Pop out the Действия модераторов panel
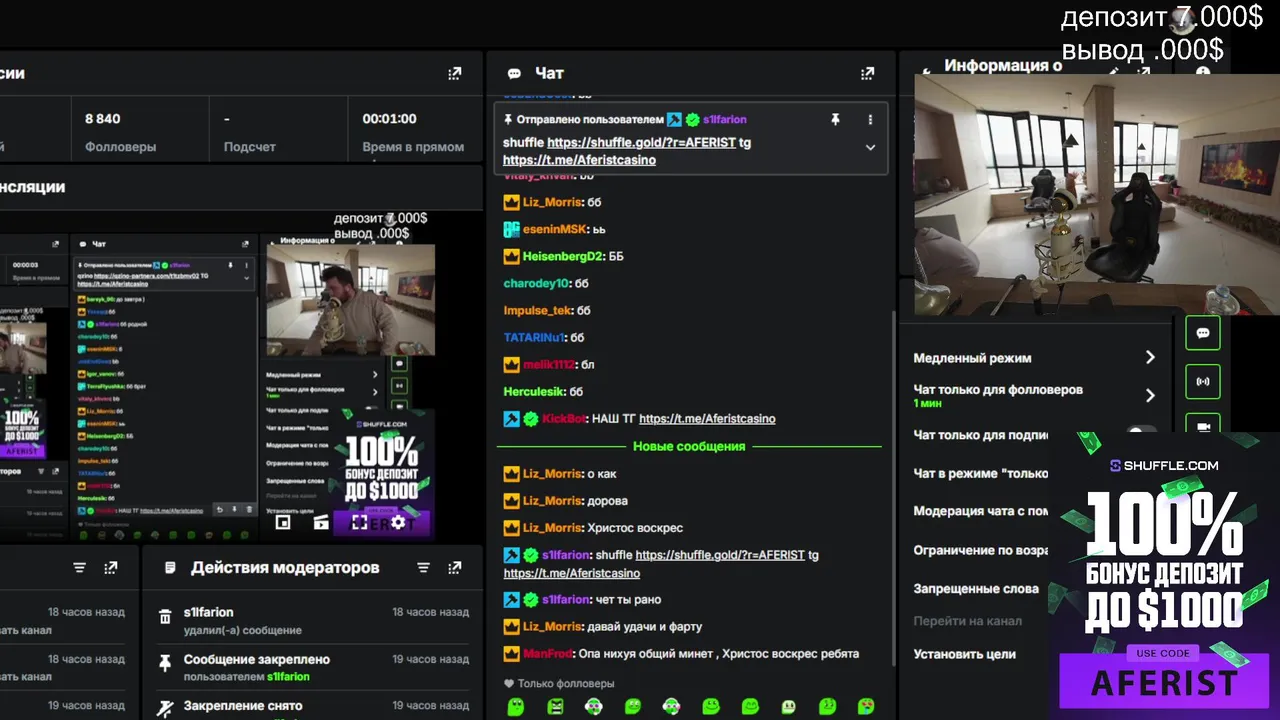This screenshot has width=1280, height=720. 455,567
